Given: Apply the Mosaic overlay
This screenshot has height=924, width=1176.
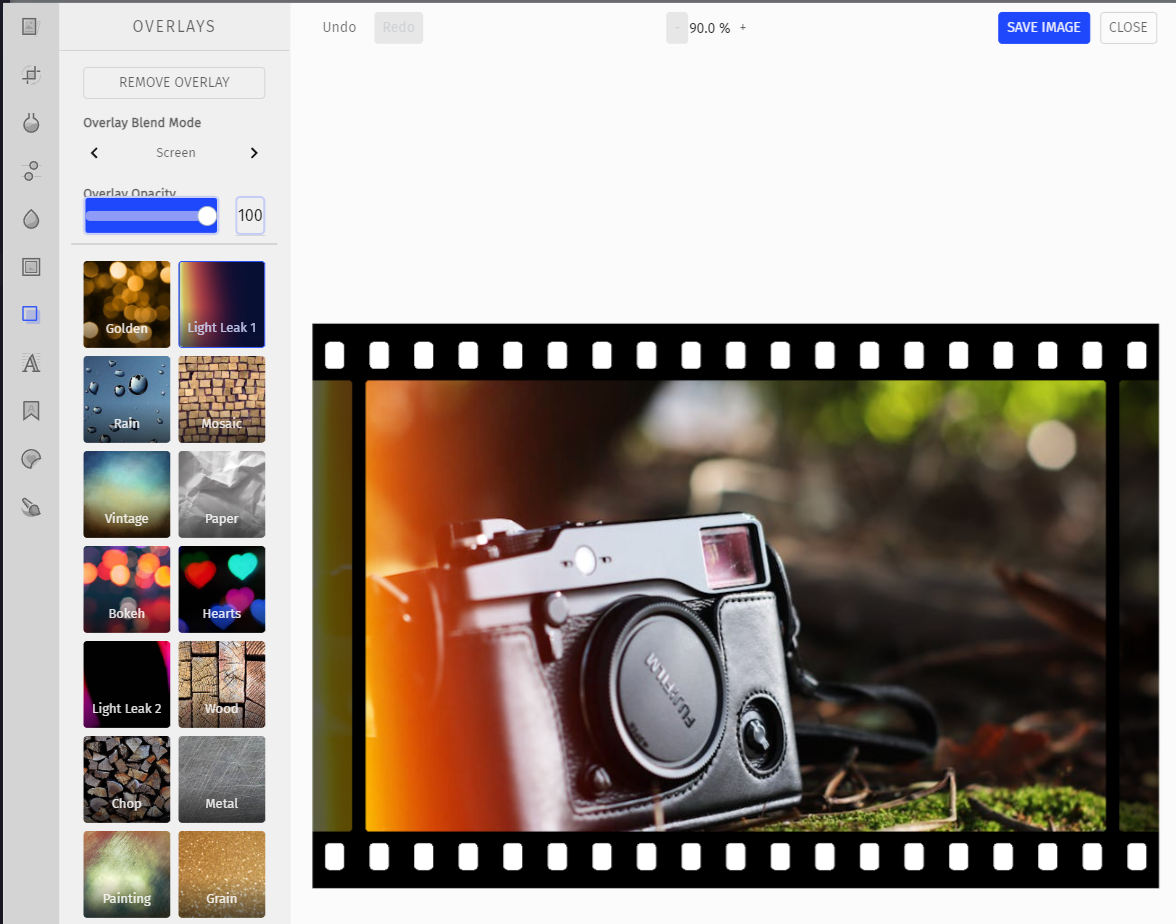Looking at the screenshot, I should (x=222, y=400).
